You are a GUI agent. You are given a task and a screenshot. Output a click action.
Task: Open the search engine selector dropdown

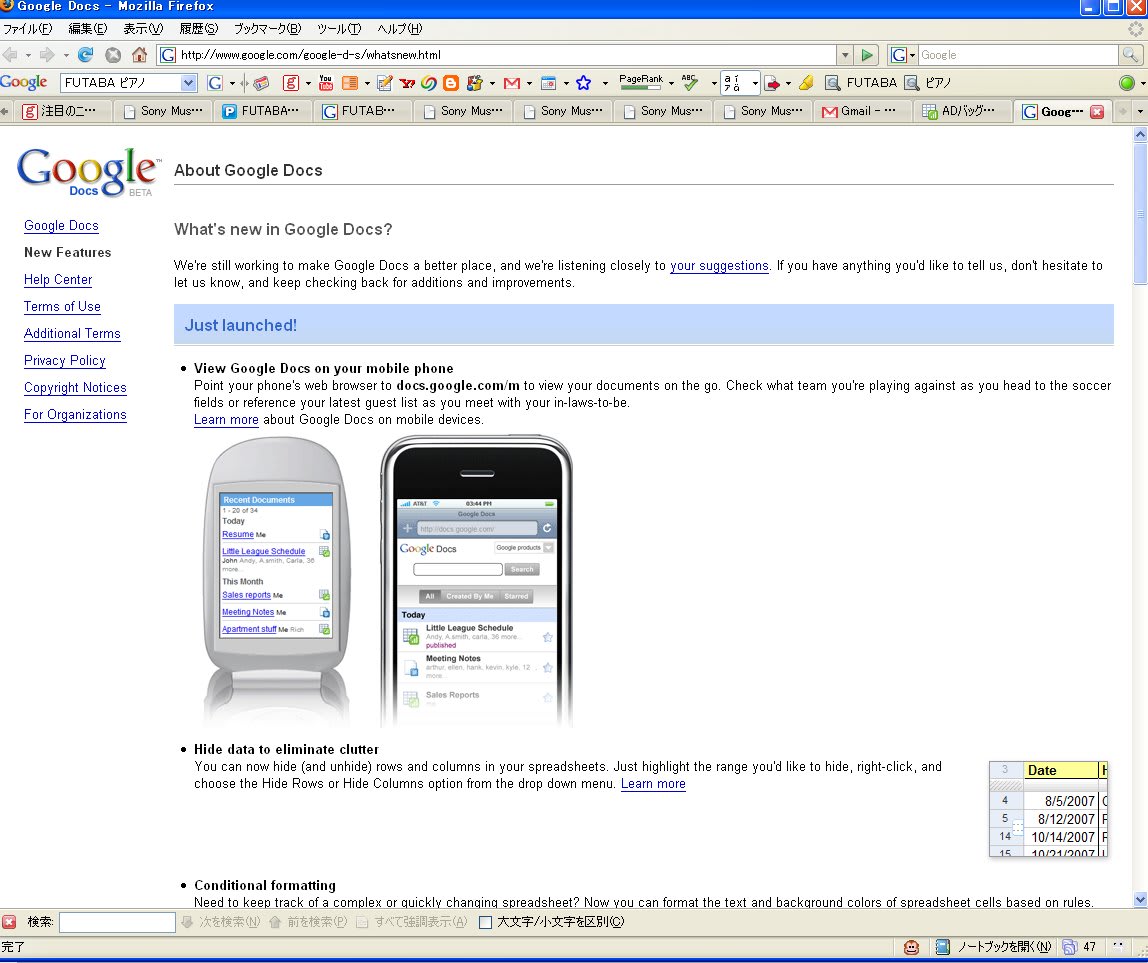coord(902,55)
